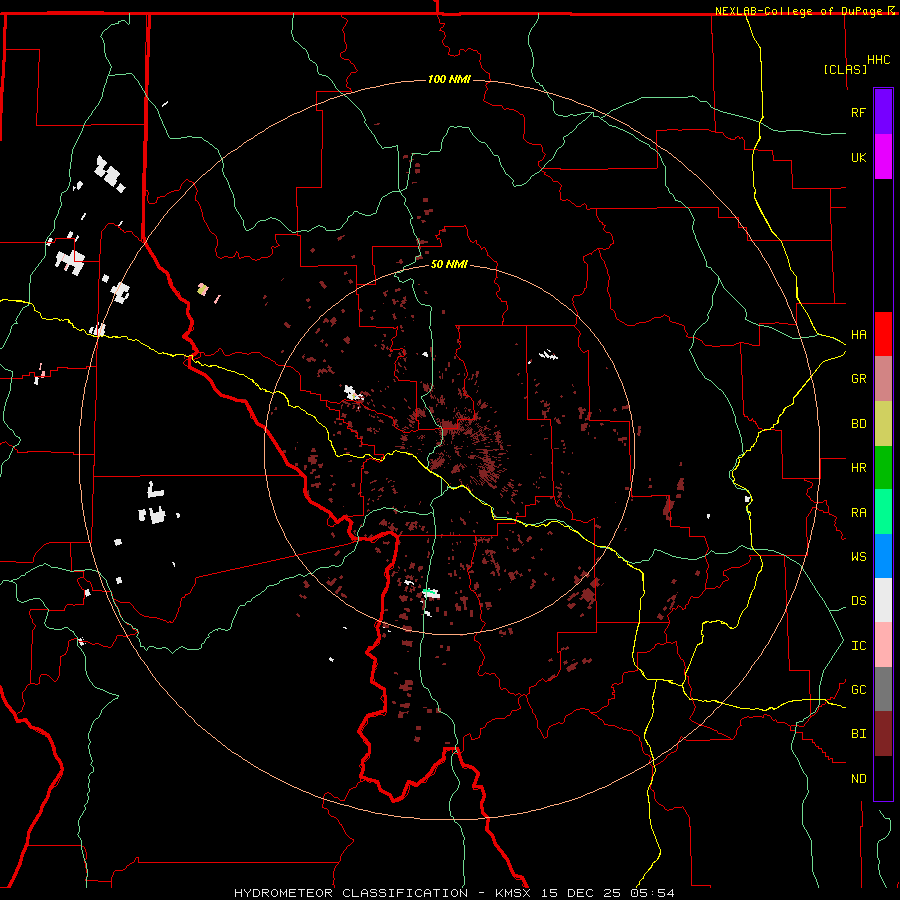The height and width of the screenshot is (900, 900).
Task: Click the [CLAS] legend header
Action: click(x=845, y=69)
